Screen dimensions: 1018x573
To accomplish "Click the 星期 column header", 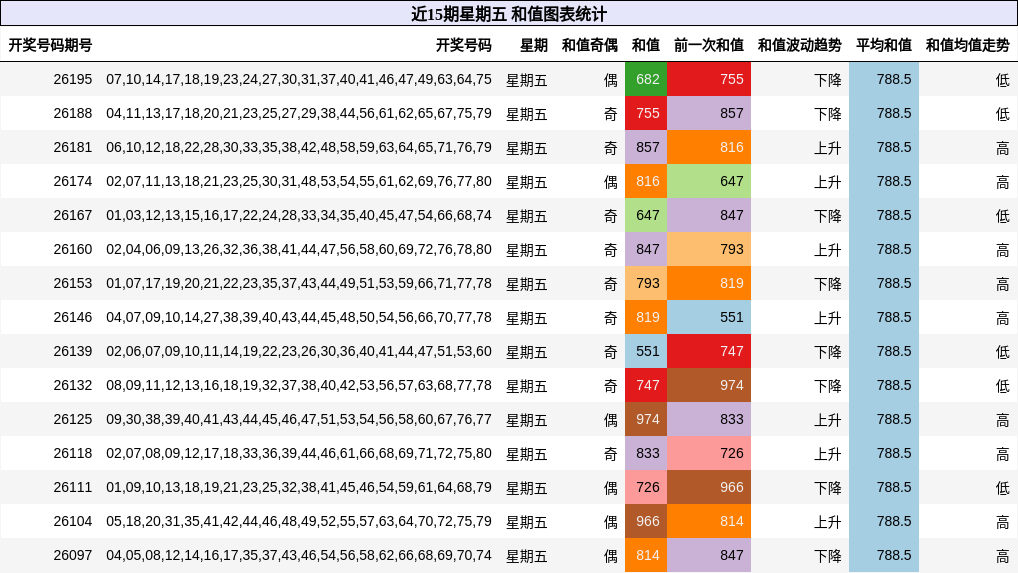I will (x=534, y=45).
